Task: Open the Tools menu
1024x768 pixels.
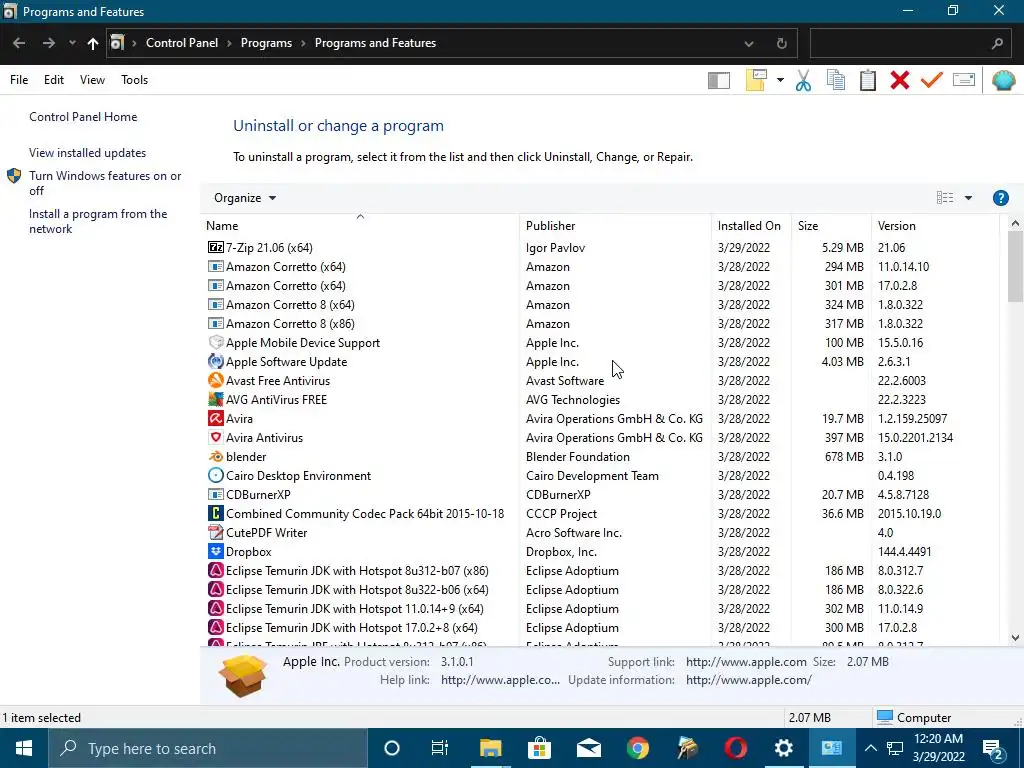Action: point(135,80)
